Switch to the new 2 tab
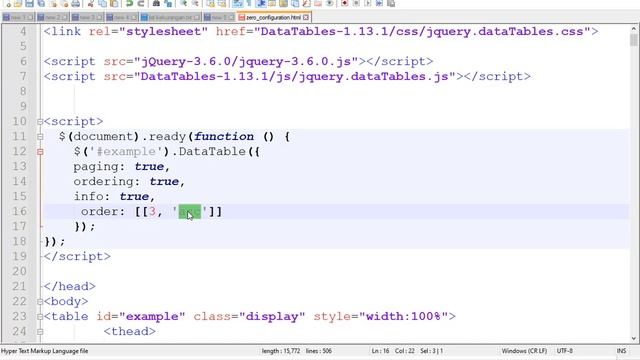 53,18
